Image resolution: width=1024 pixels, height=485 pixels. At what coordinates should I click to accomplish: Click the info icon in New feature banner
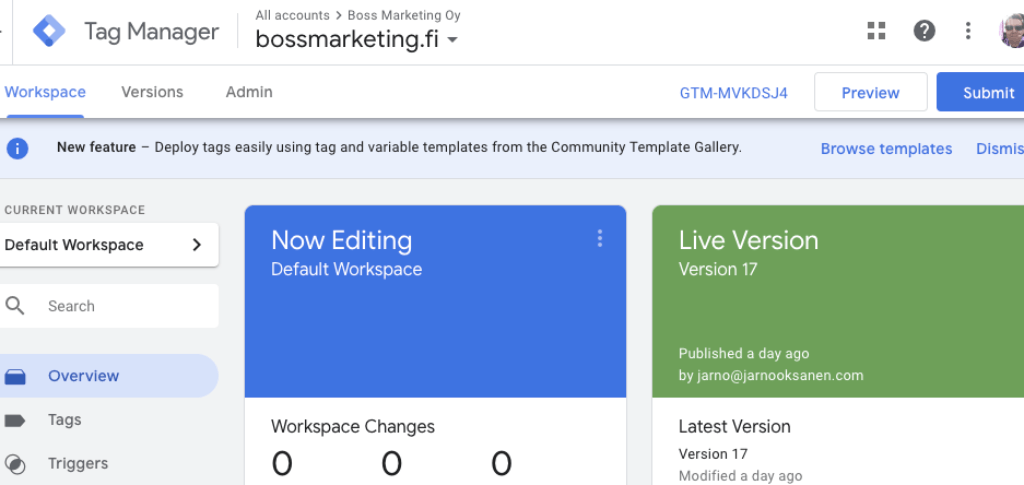pyautogui.click(x=18, y=149)
